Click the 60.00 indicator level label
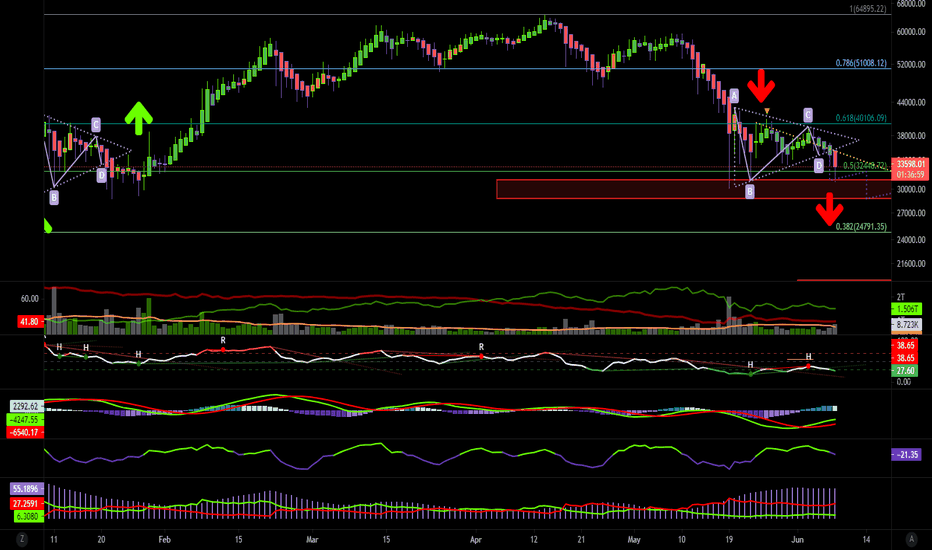Screen dimensions: 932x550 30,299
